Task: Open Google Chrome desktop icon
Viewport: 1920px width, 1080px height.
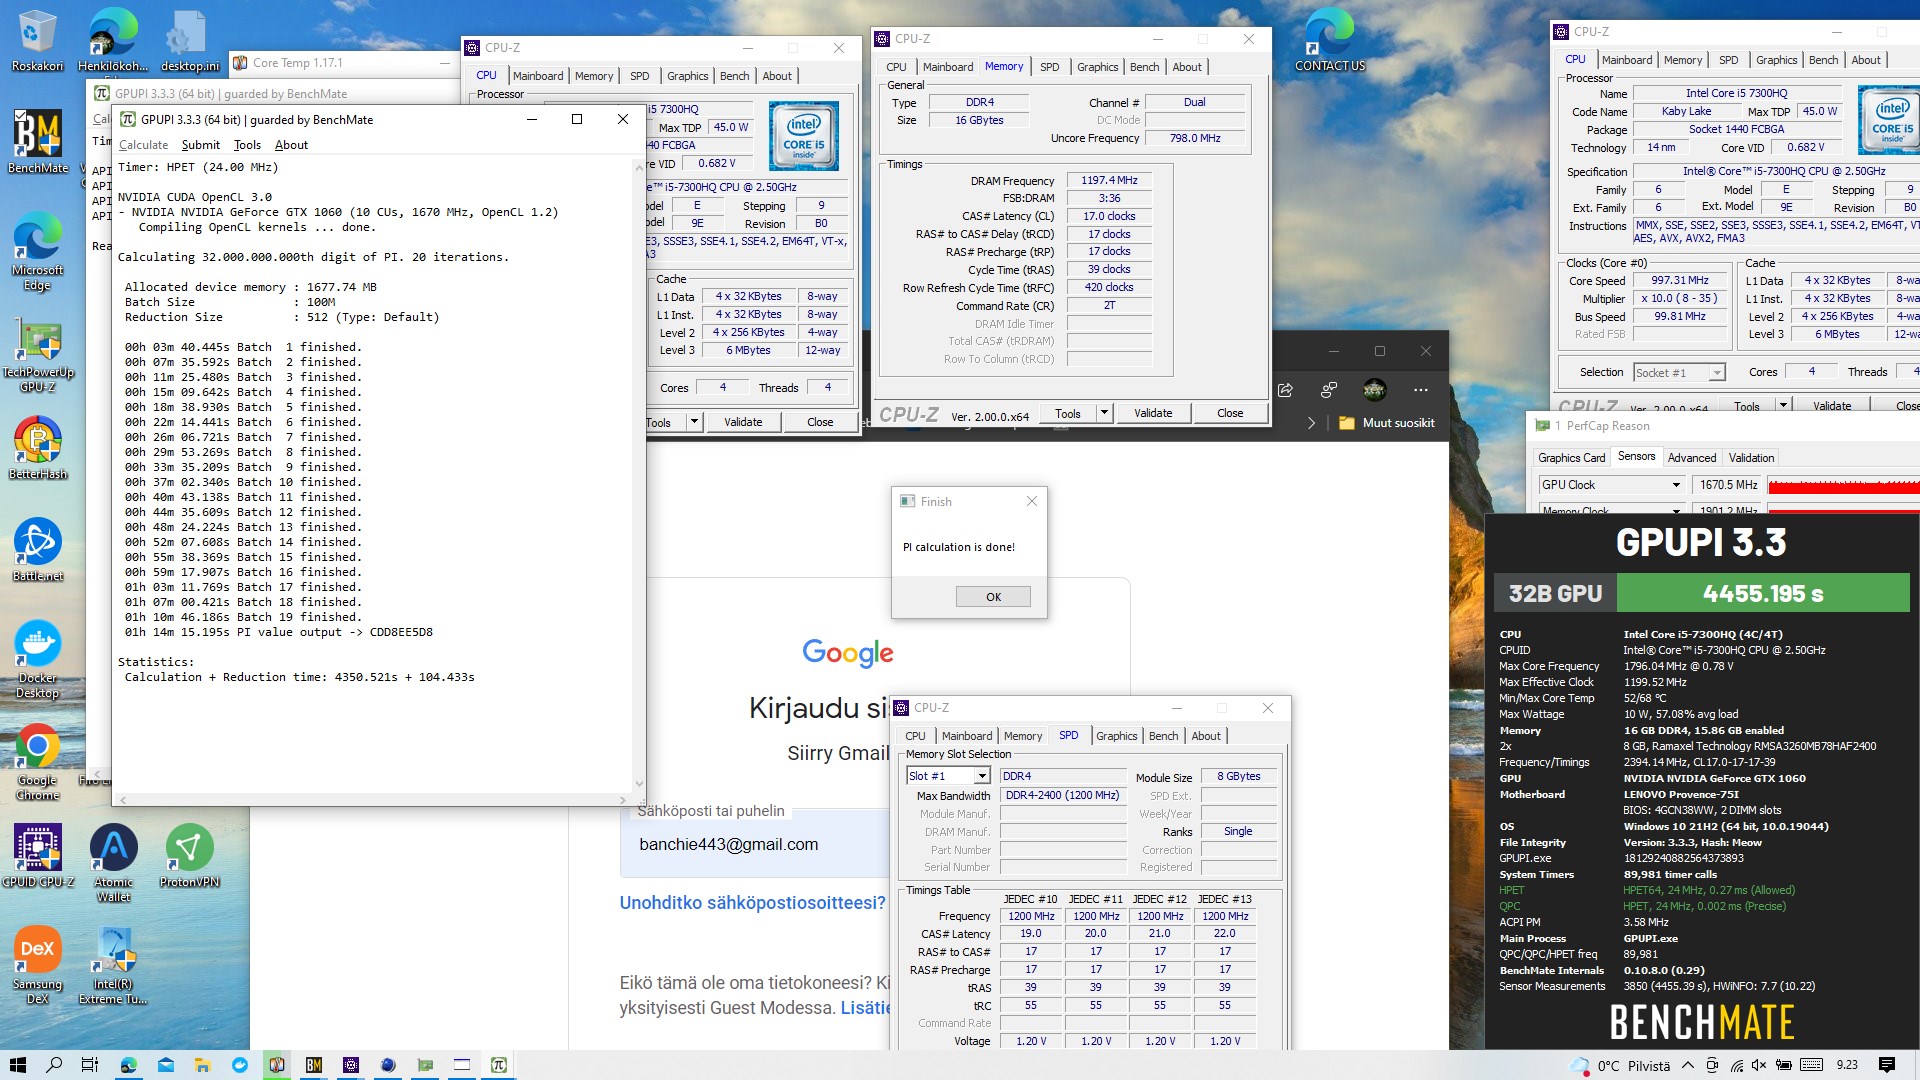Action: pyautogui.click(x=37, y=762)
